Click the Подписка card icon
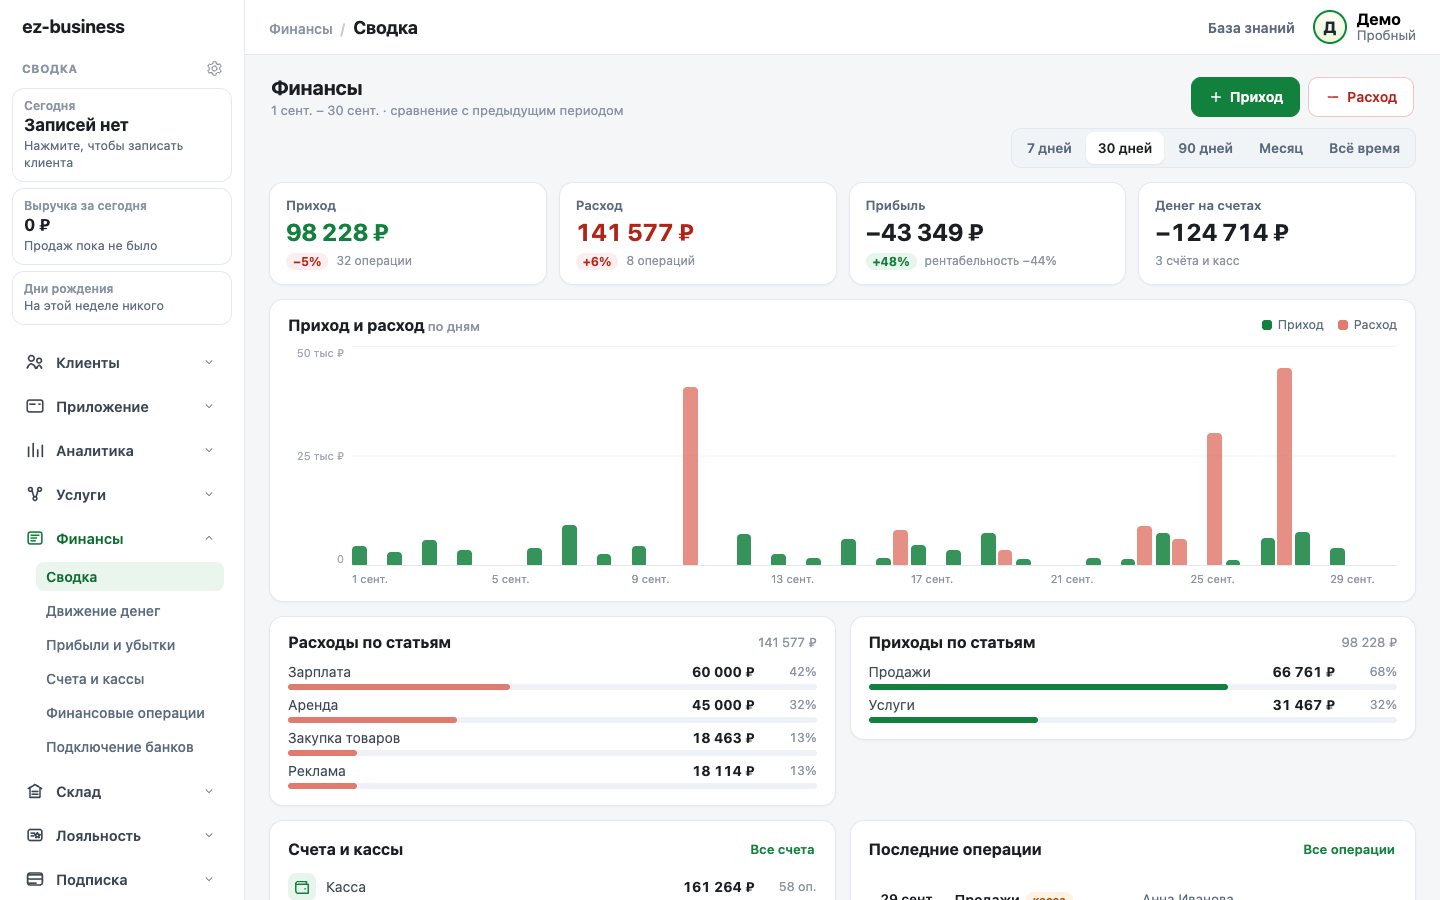 pyautogui.click(x=35, y=879)
